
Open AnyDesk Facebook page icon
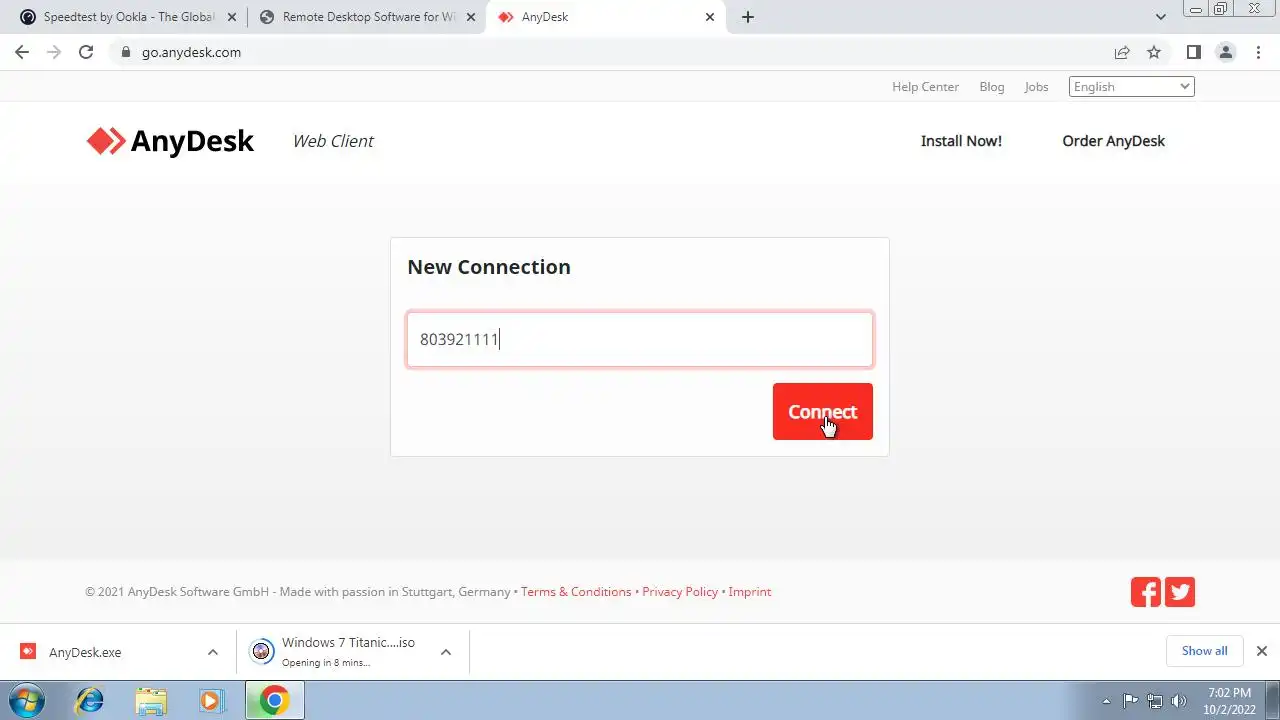(1146, 592)
